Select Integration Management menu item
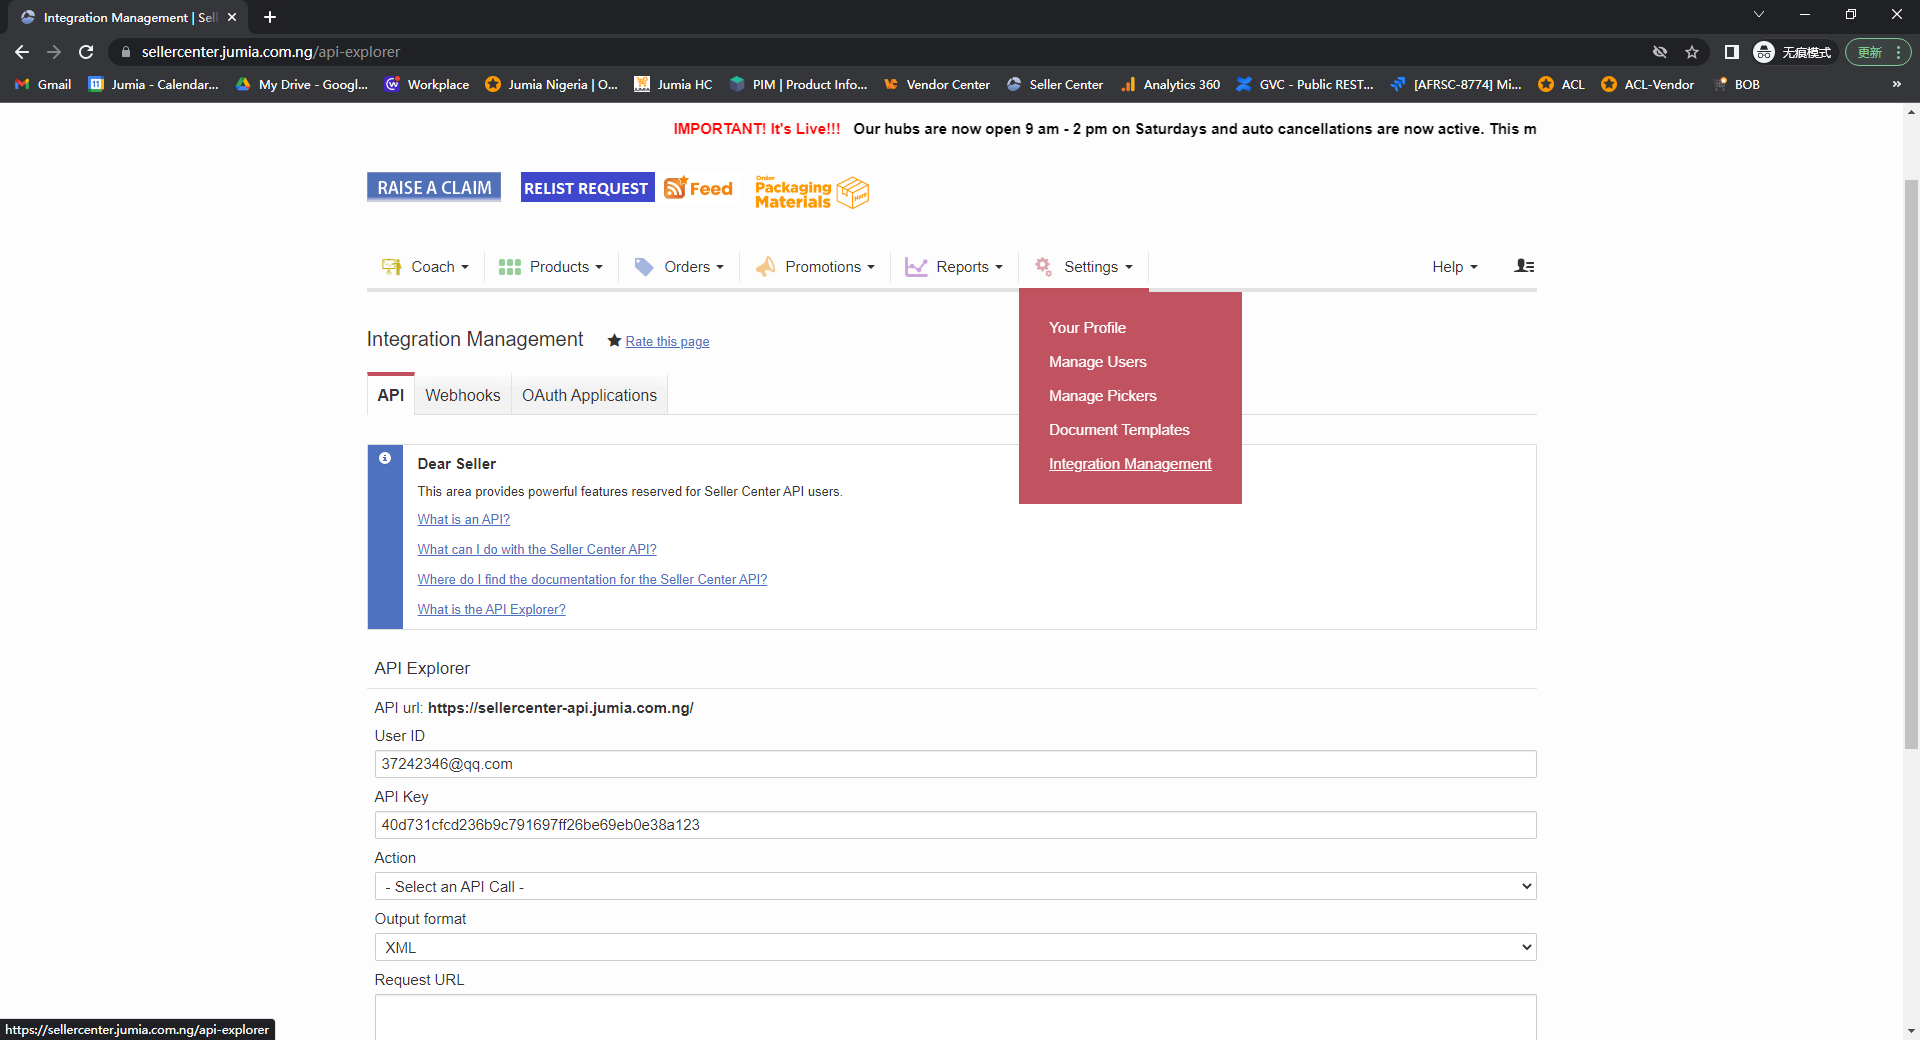The height and width of the screenshot is (1040, 1920). tap(1130, 464)
